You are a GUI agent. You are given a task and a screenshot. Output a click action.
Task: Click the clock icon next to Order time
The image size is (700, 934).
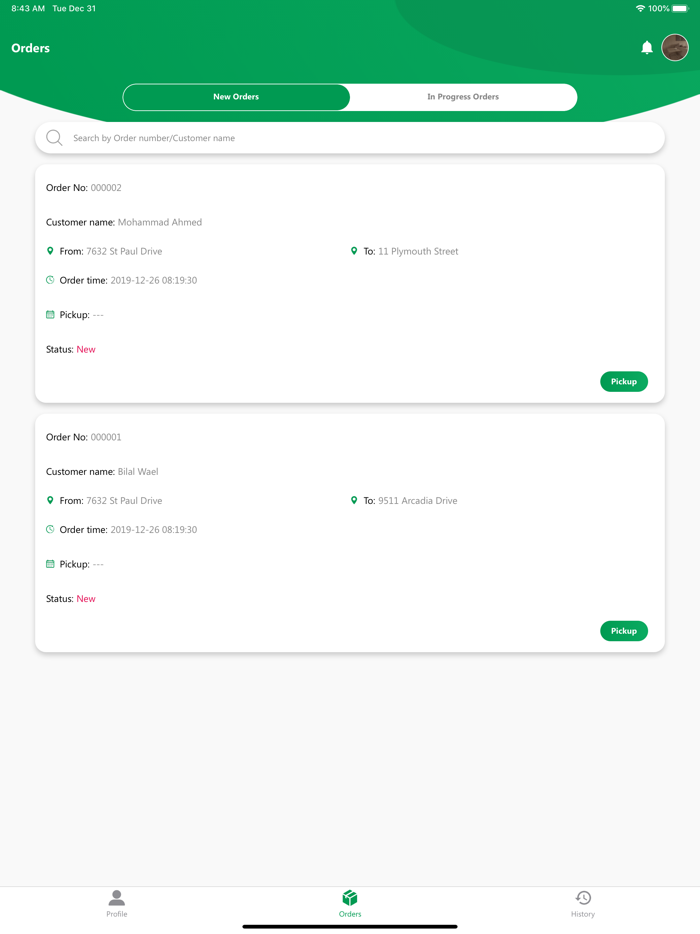pyautogui.click(x=49, y=280)
